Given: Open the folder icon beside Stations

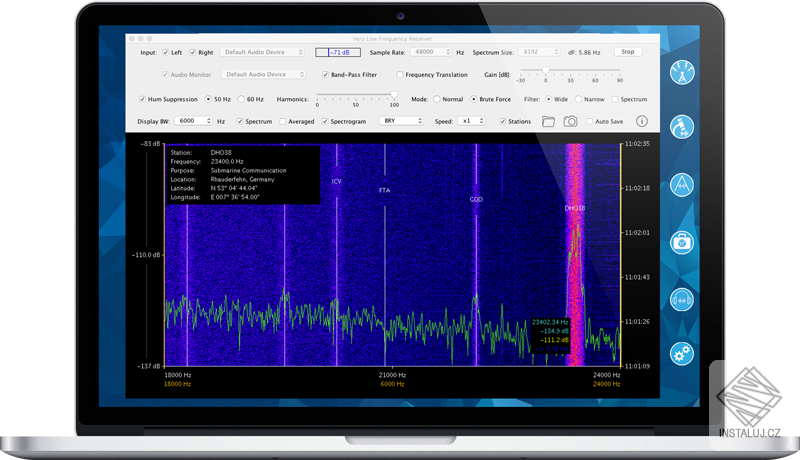Looking at the screenshot, I should point(548,121).
